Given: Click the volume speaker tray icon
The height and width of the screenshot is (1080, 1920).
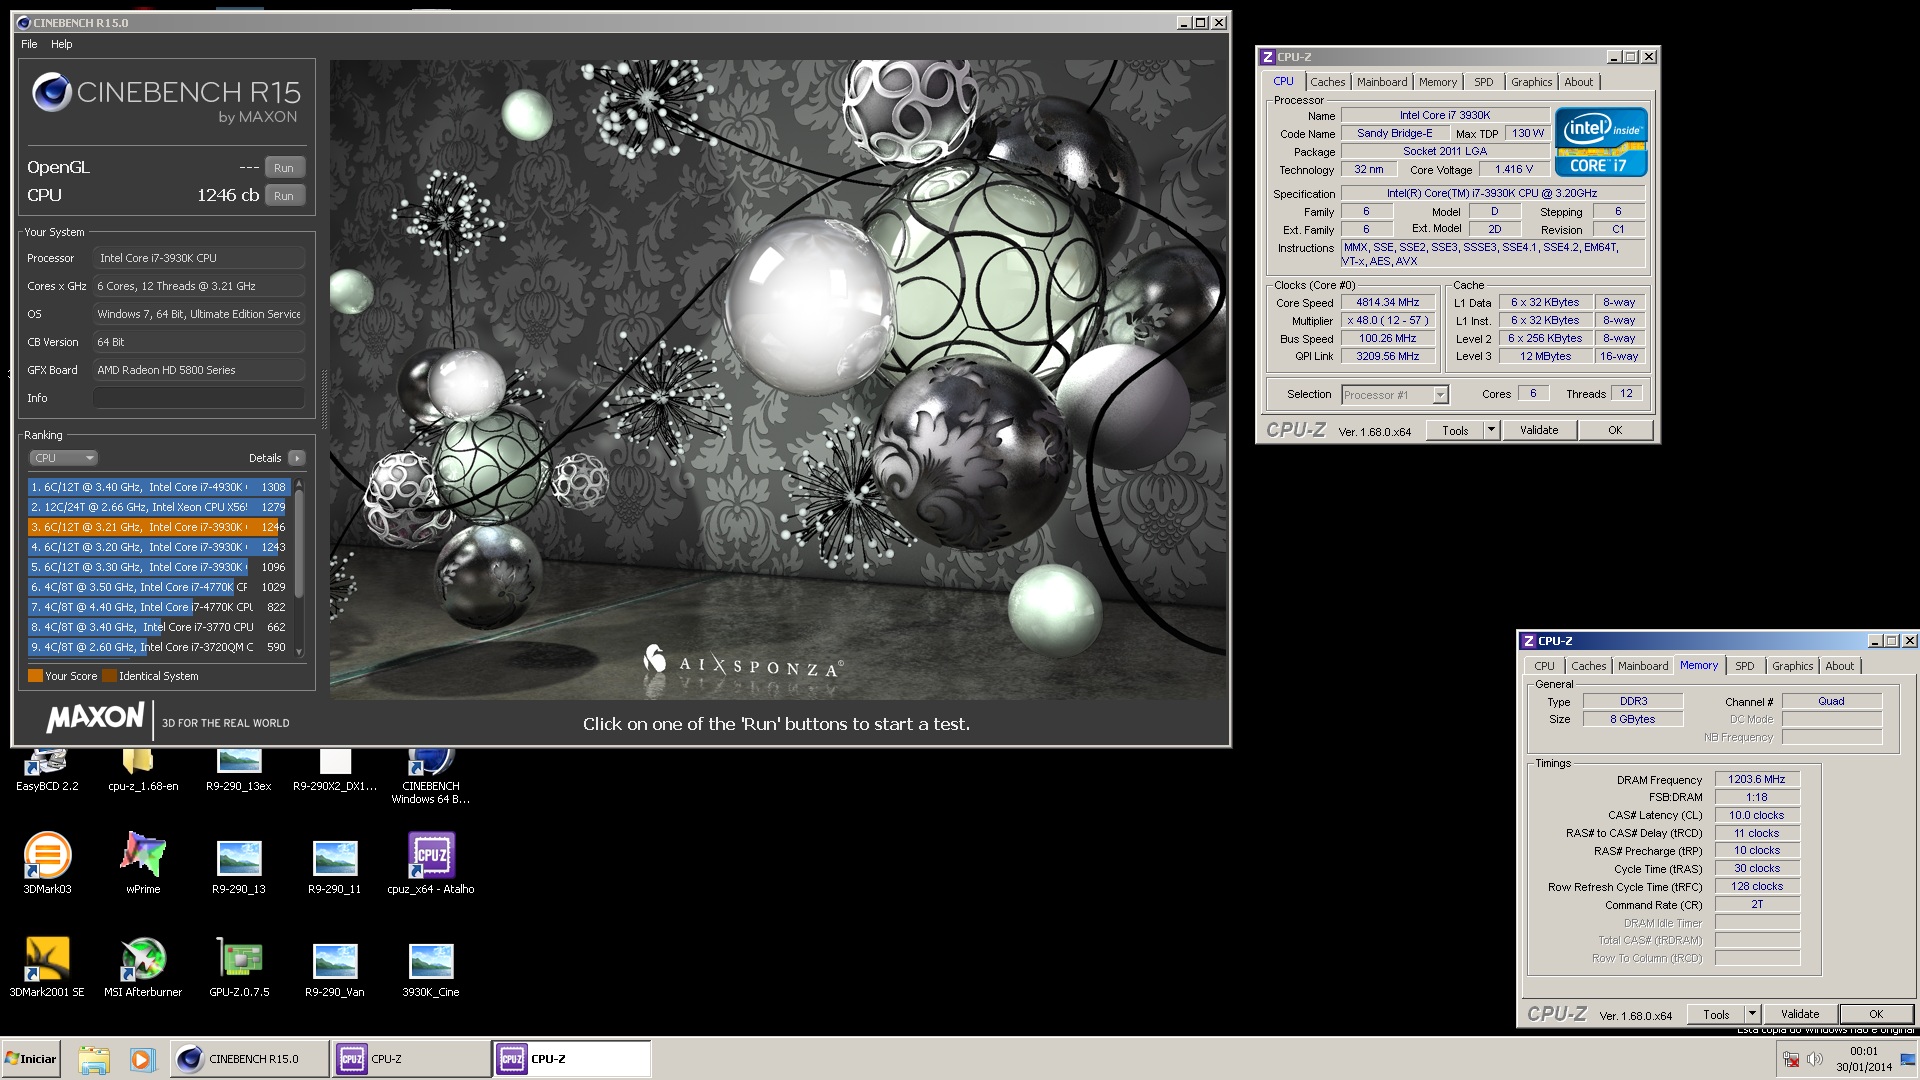Looking at the screenshot, I should click(x=1815, y=1059).
